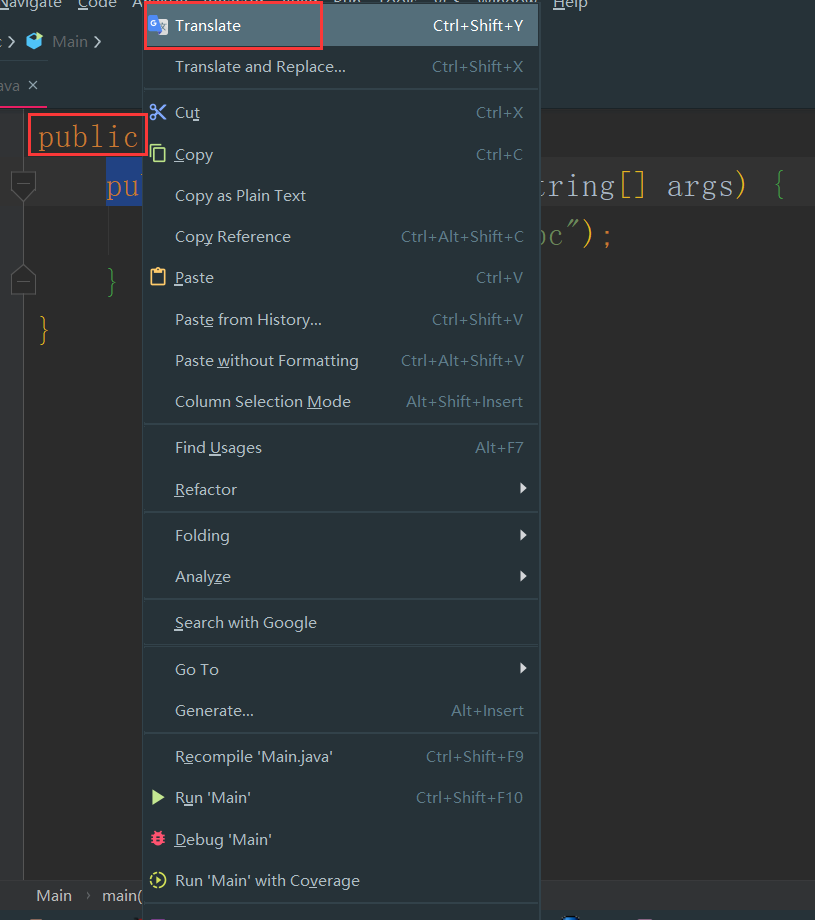Image resolution: width=815 pixels, height=920 pixels.
Task: Click the green Run 'Main' play icon
Action: coord(158,798)
